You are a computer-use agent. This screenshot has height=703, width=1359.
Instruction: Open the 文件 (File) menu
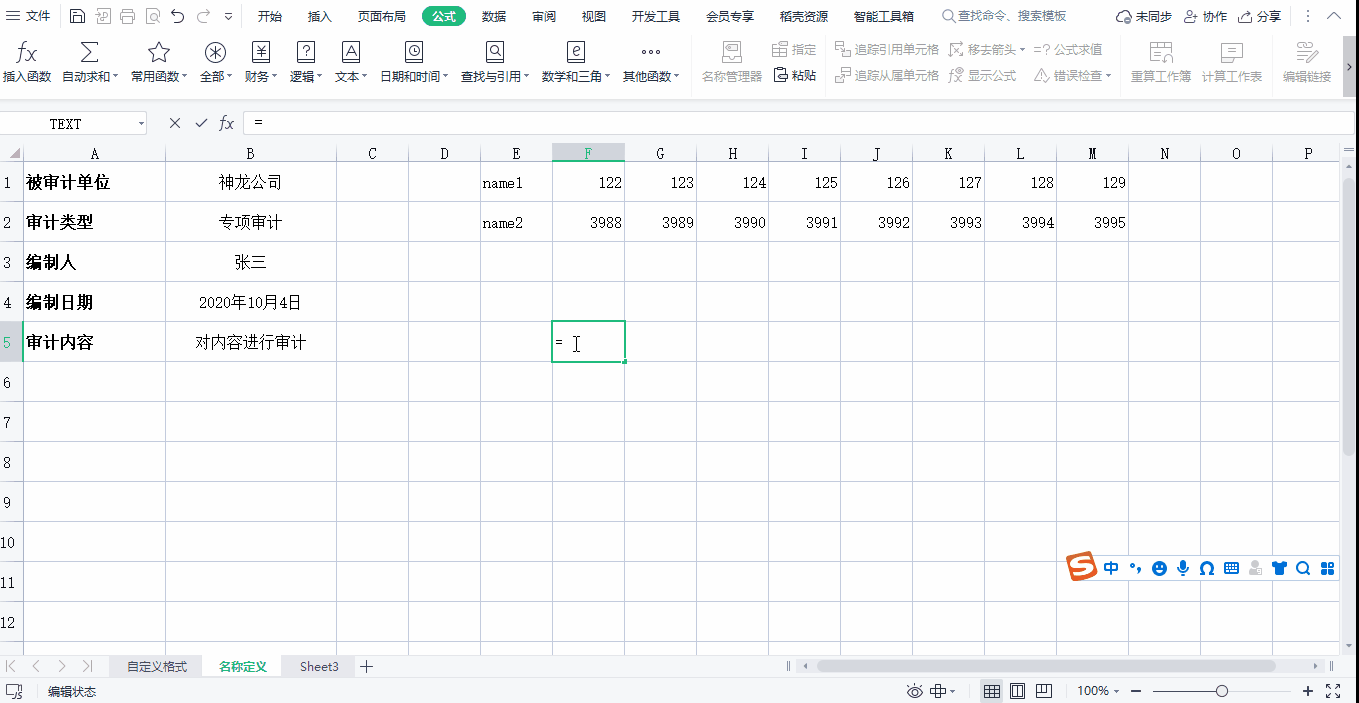[29, 16]
